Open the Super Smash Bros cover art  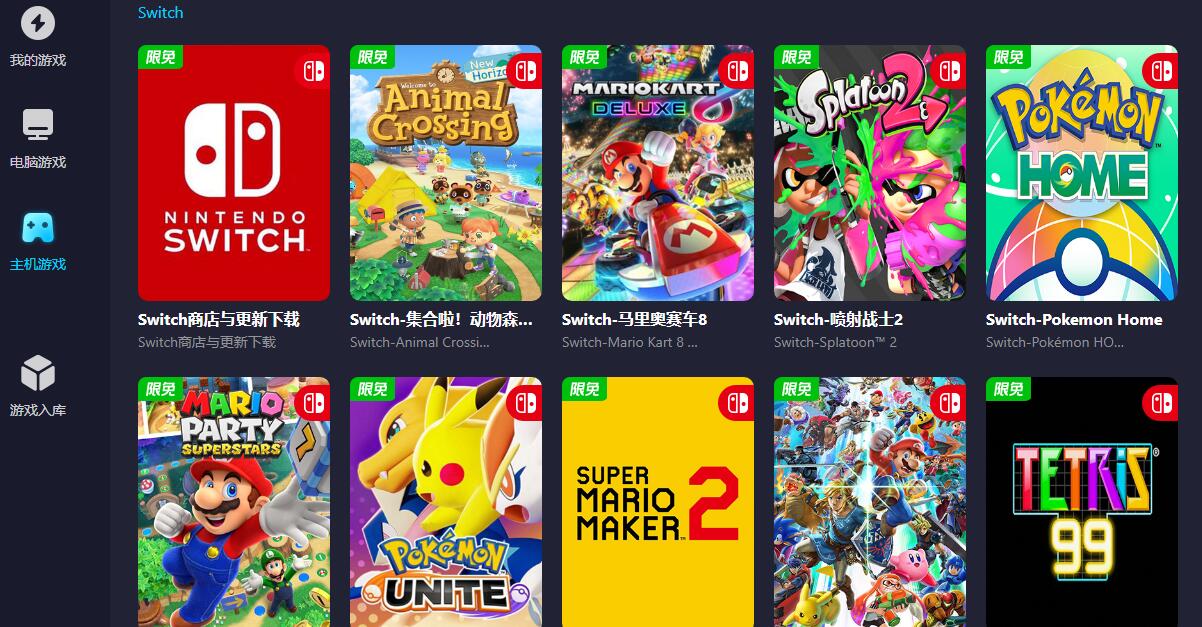(870, 502)
